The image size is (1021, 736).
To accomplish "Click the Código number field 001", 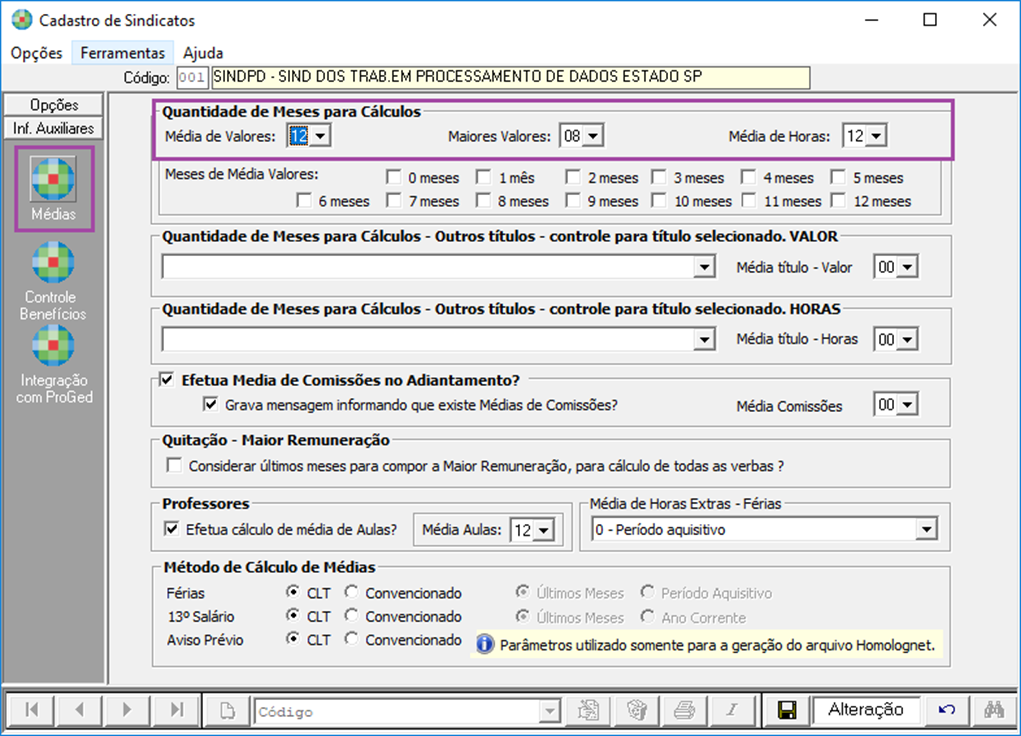I will tap(192, 78).
